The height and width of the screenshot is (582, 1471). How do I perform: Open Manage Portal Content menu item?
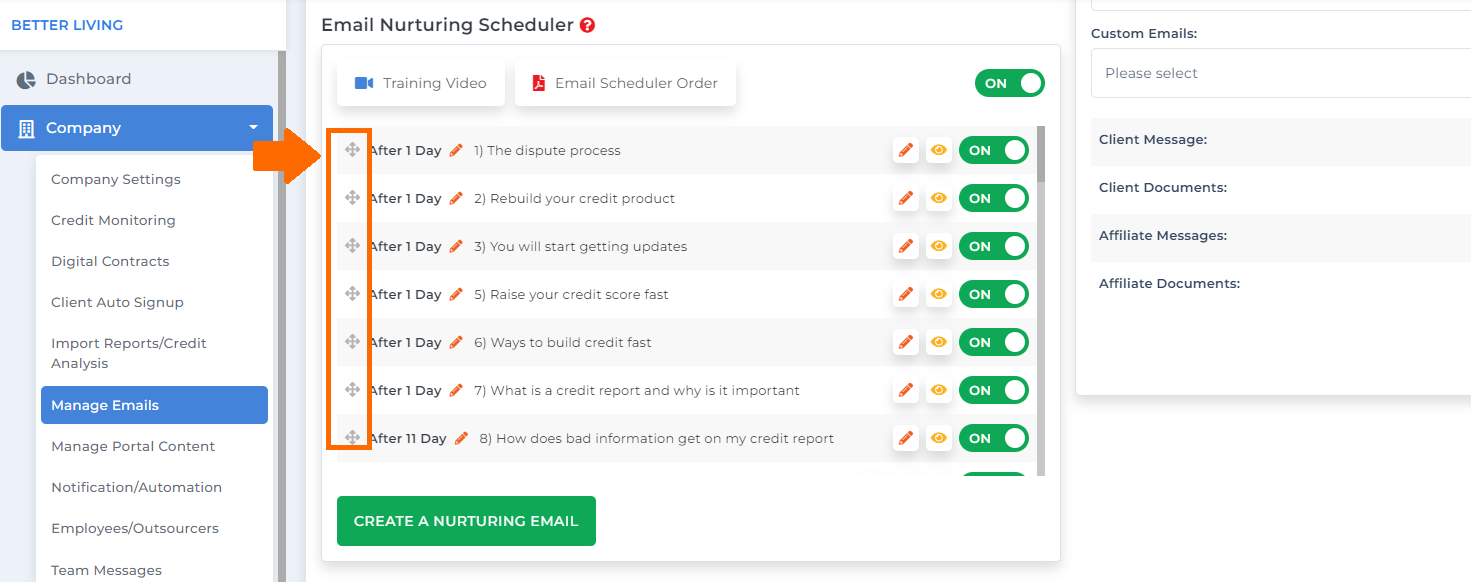point(133,446)
